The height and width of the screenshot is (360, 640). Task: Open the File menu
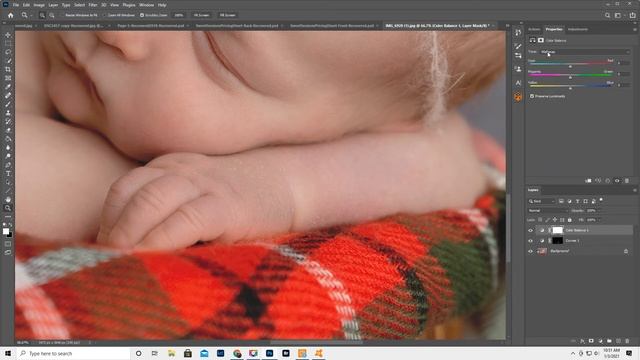[x=16, y=5]
